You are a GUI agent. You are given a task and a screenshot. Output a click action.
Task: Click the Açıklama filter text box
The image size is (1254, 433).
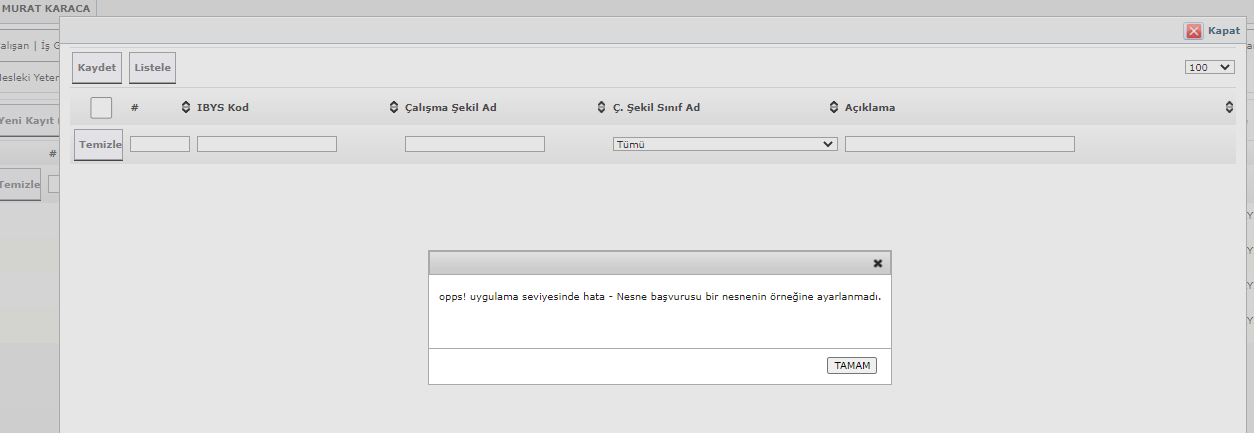(959, 144)
